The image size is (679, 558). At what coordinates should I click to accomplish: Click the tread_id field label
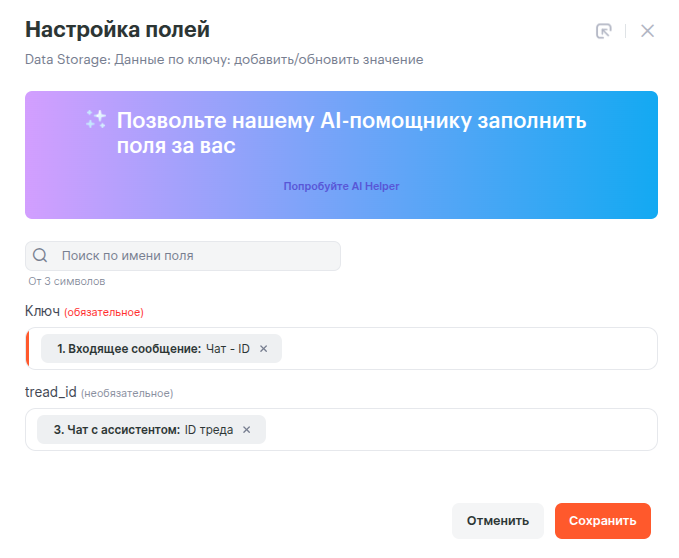point(50,392)
